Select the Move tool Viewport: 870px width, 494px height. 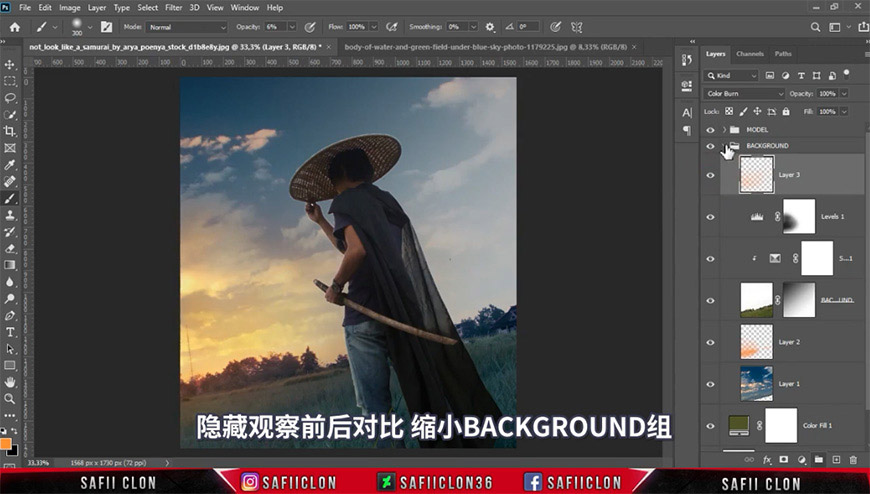[x=10, y=64]
